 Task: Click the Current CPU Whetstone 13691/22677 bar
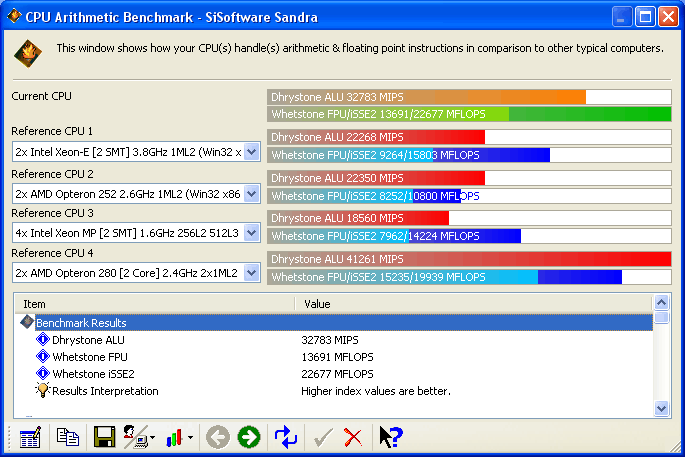[469, 114]
